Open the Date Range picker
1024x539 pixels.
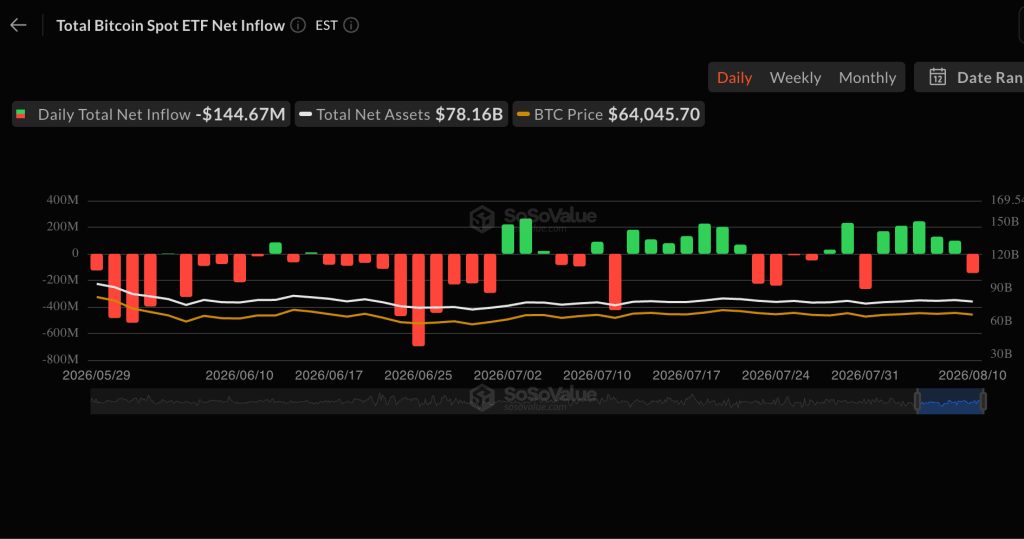(969, 77)
